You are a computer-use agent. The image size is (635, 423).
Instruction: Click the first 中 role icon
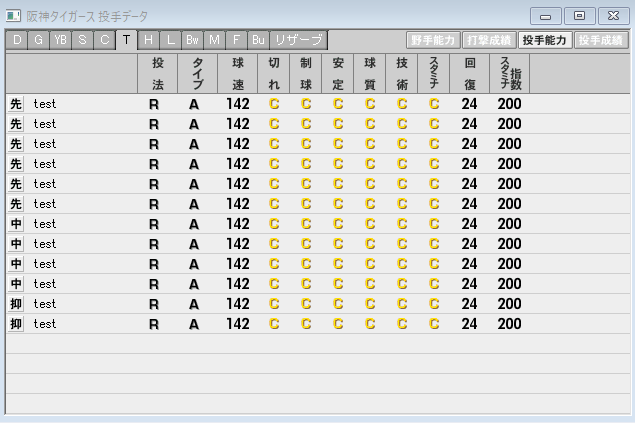pyautogui.click(x=16, y=224)
